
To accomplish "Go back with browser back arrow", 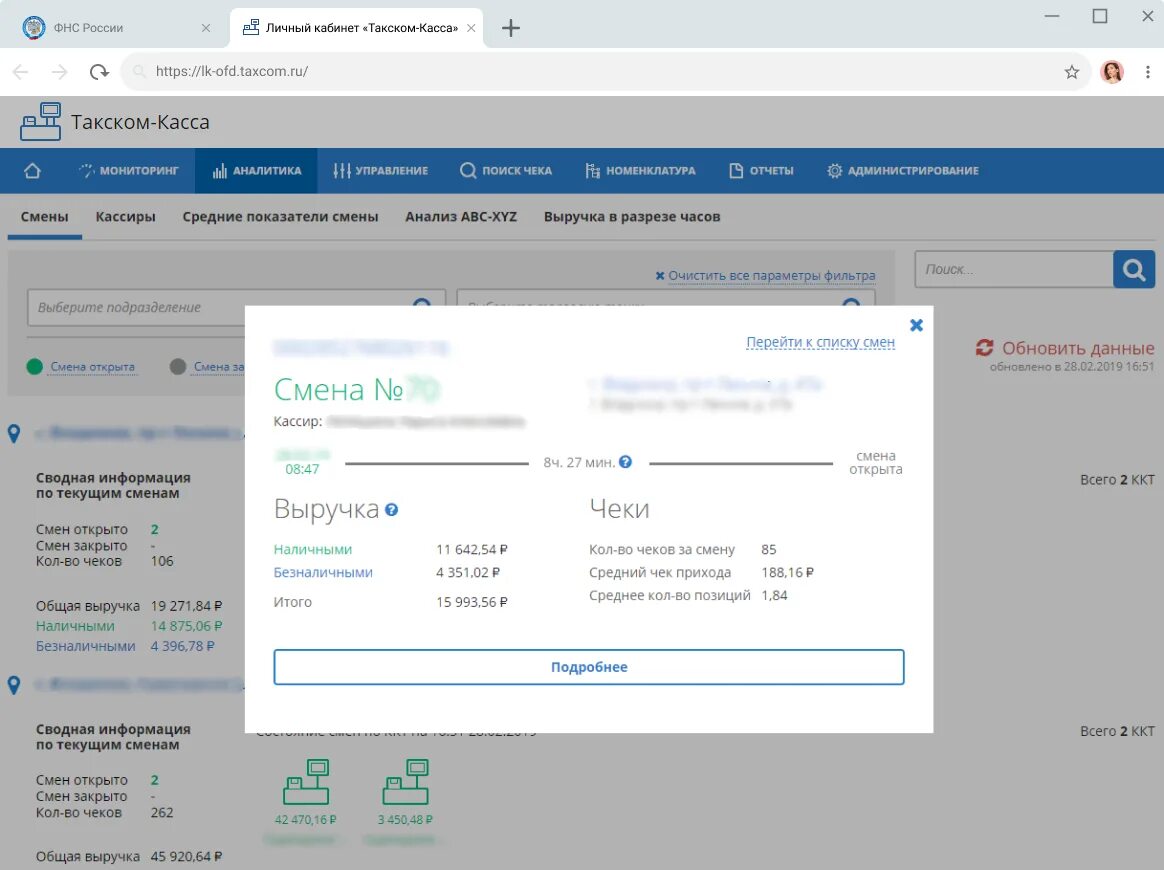I will click(21, 71).
